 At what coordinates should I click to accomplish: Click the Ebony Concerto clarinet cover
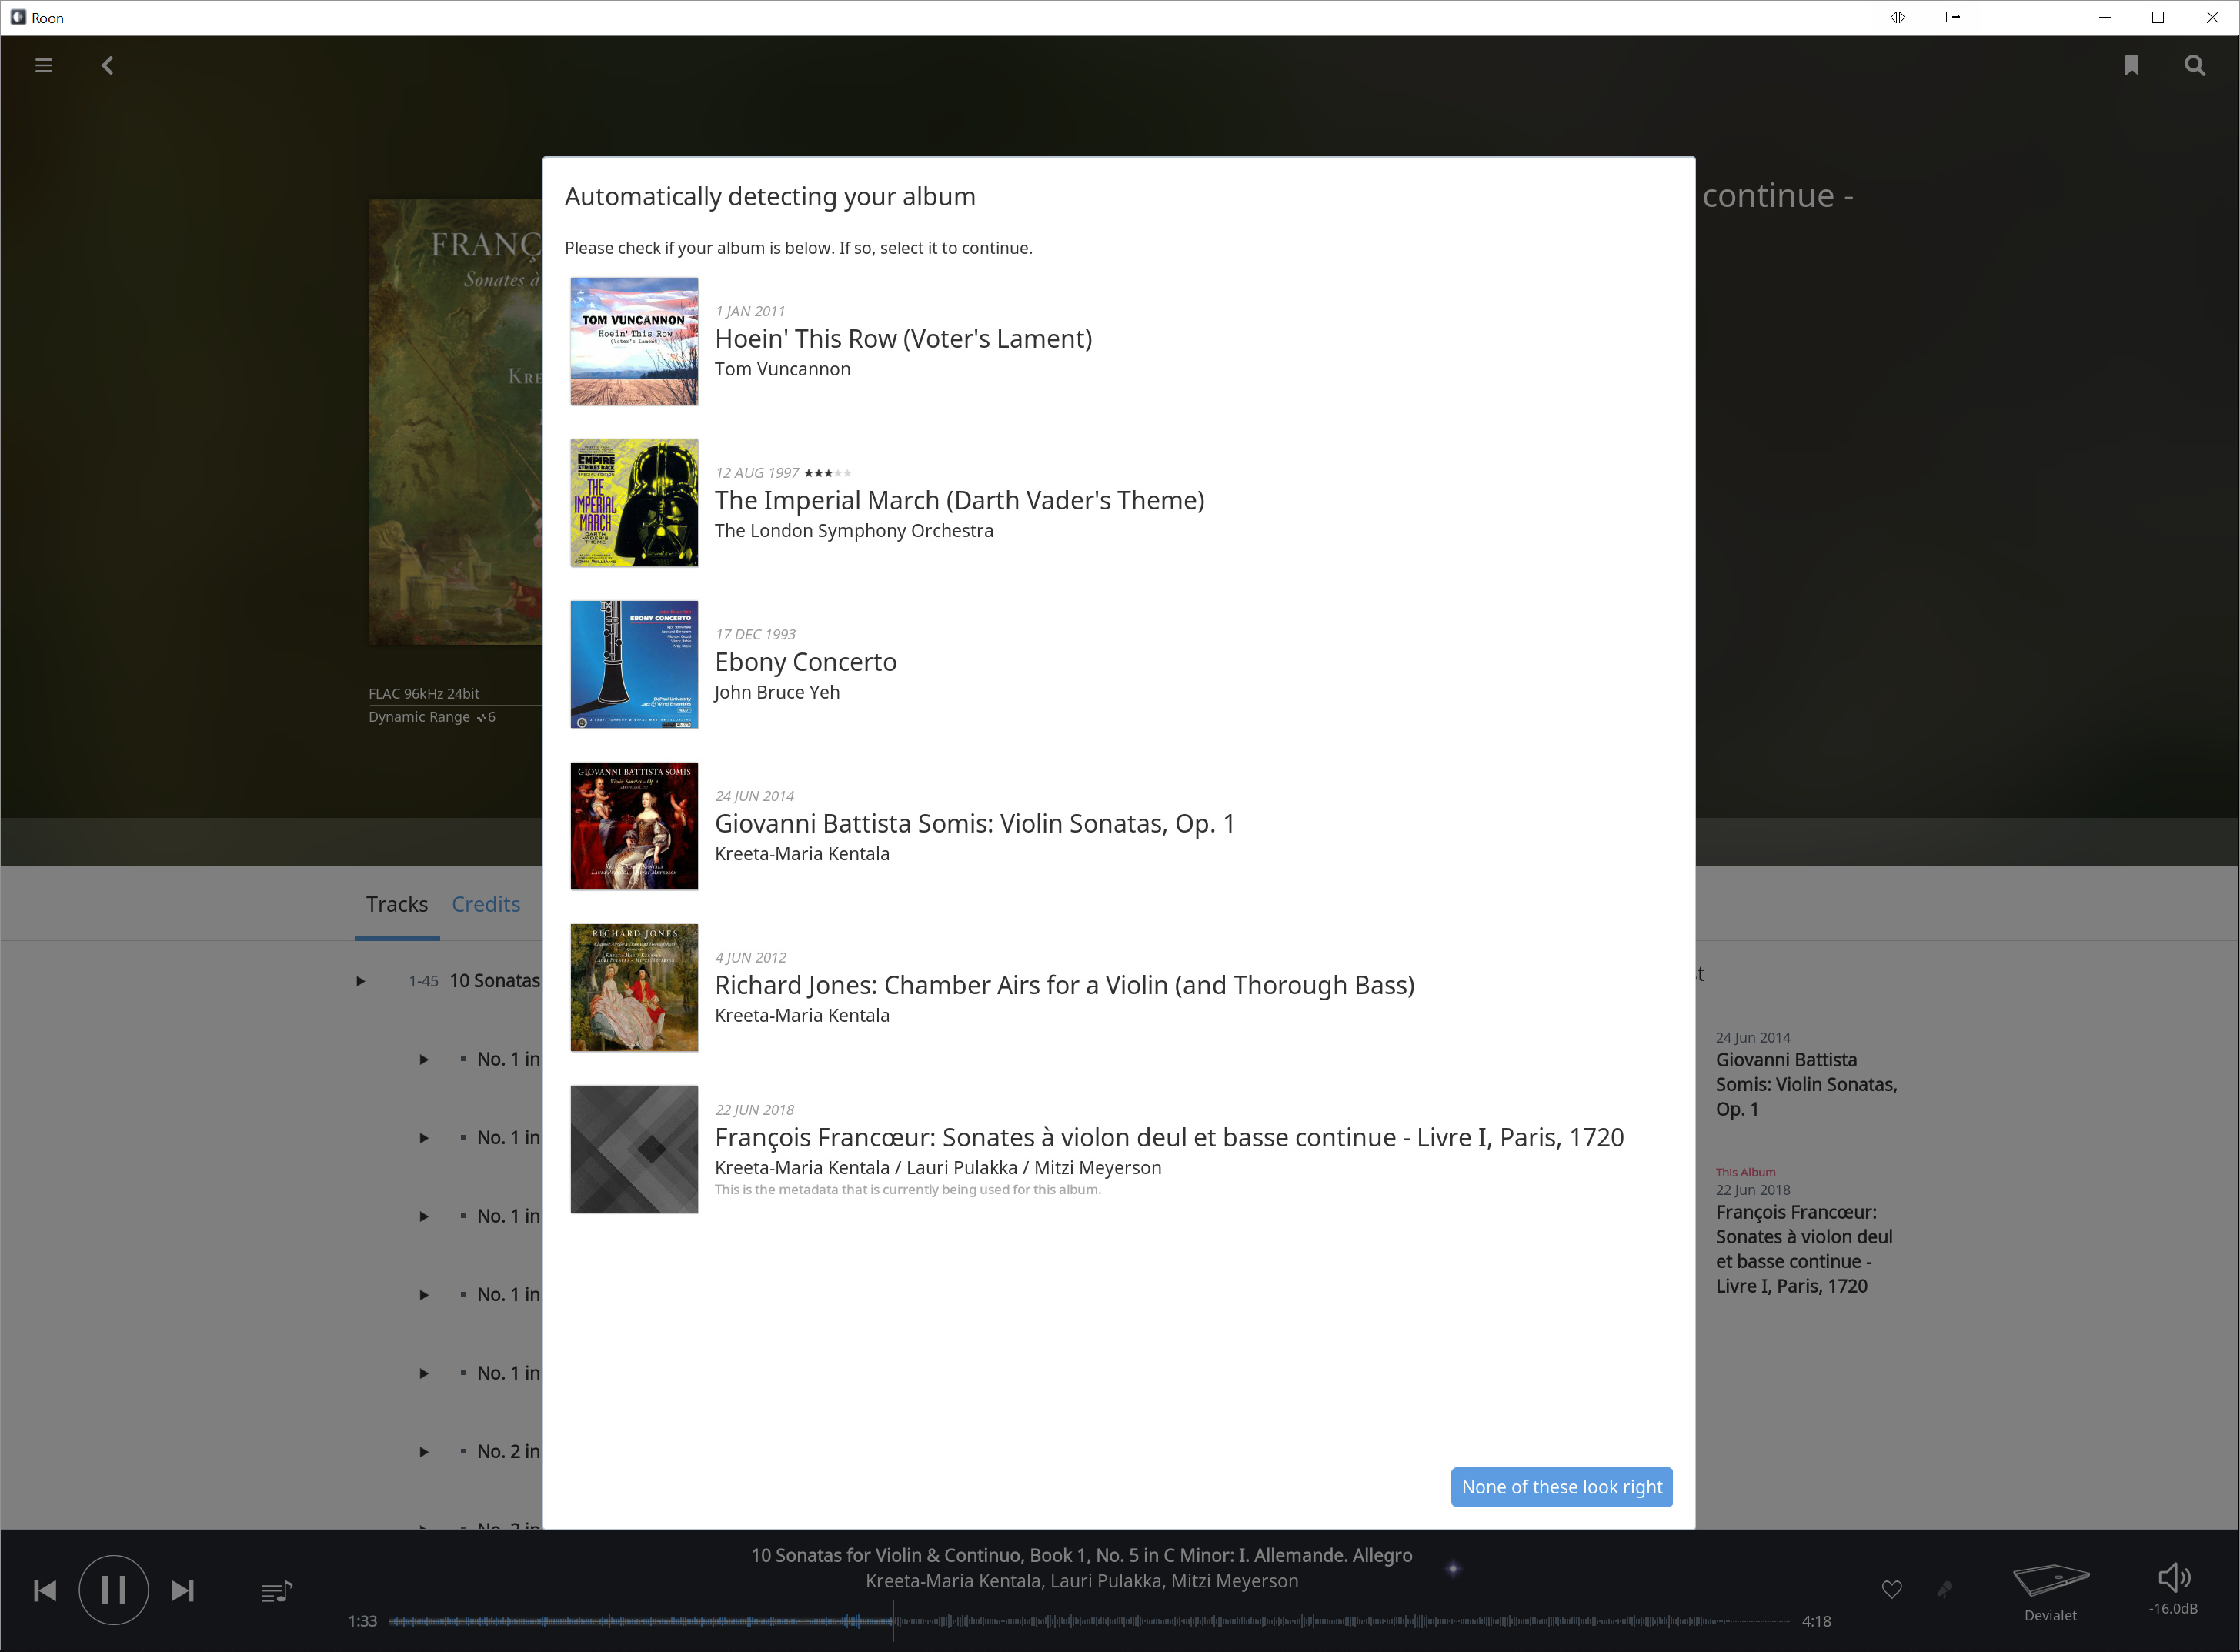point(634,664)
